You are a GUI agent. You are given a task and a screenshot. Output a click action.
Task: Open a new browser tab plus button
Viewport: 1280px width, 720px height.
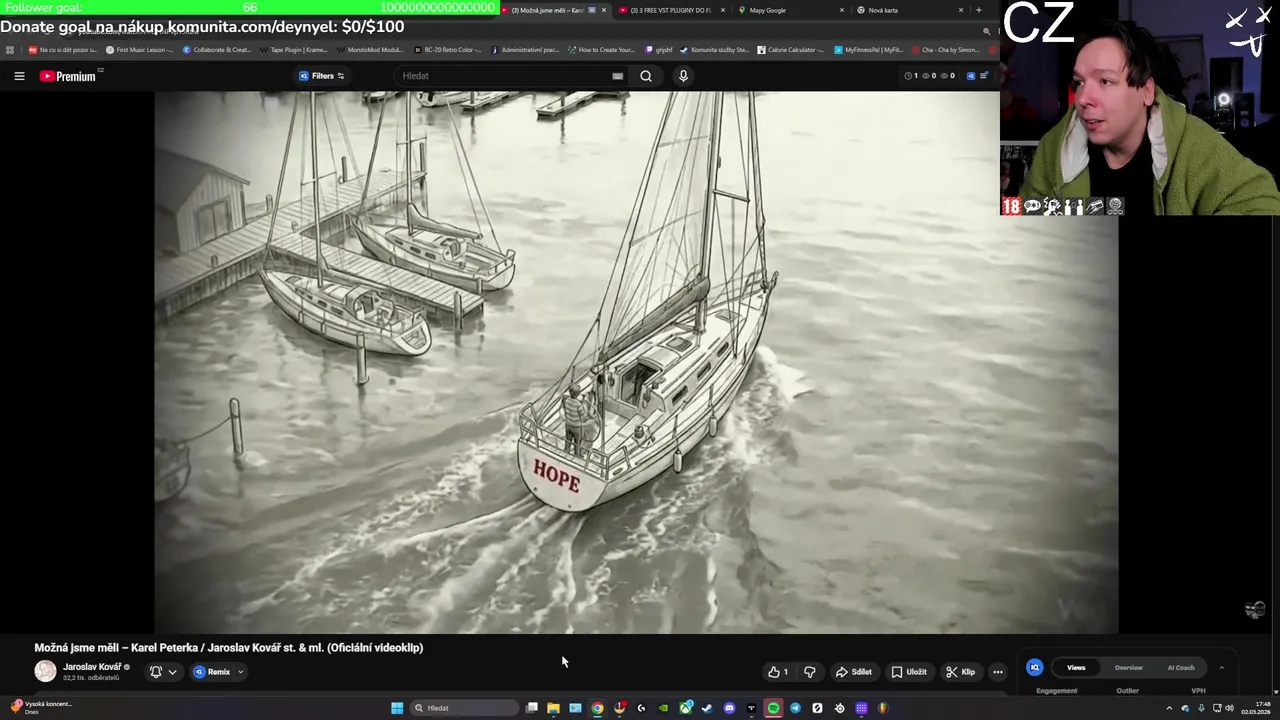click(978, 10)
